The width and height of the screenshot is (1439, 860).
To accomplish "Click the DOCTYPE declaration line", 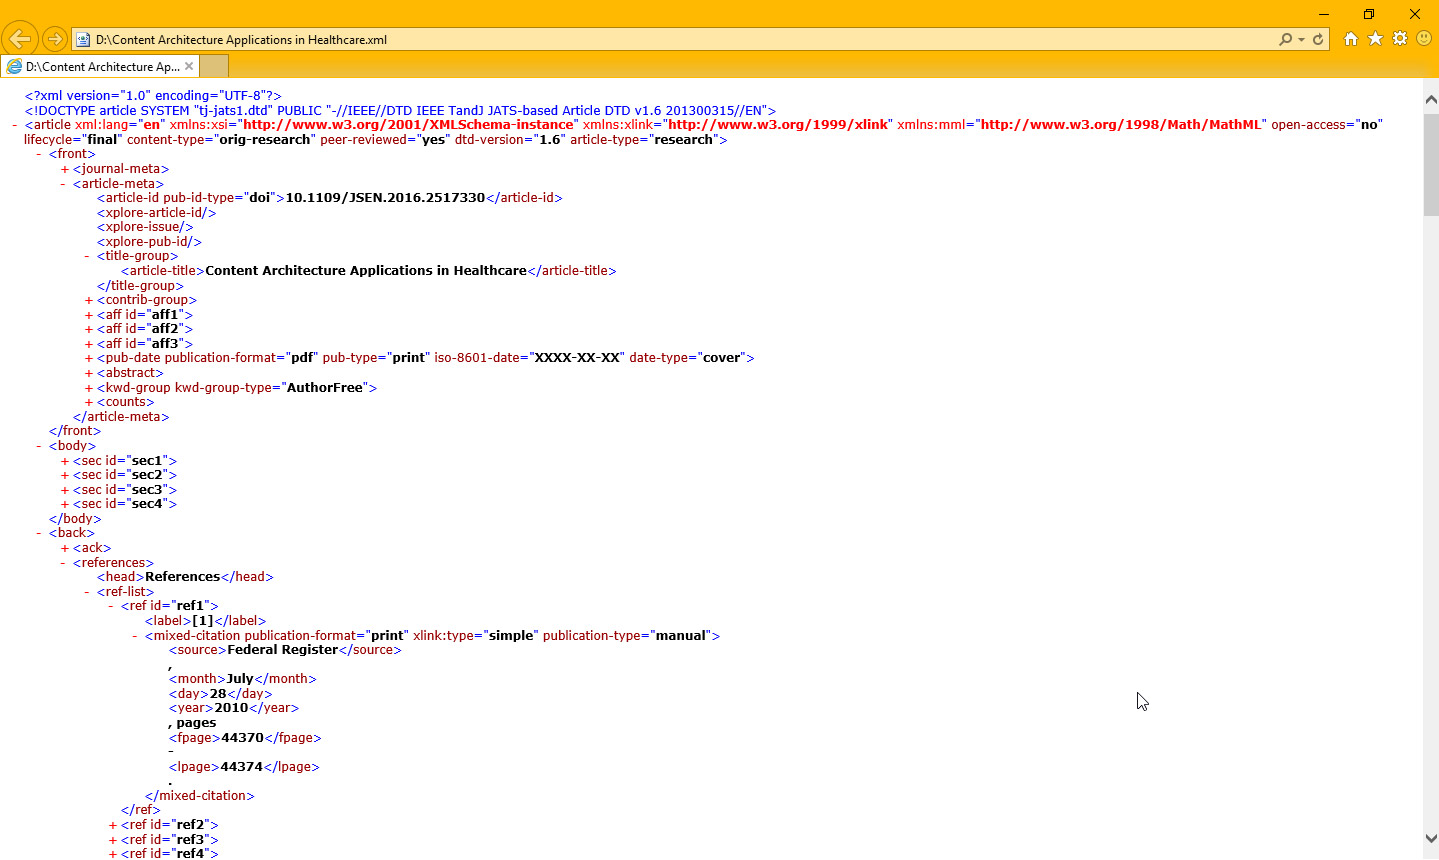I will click(400, 111).
